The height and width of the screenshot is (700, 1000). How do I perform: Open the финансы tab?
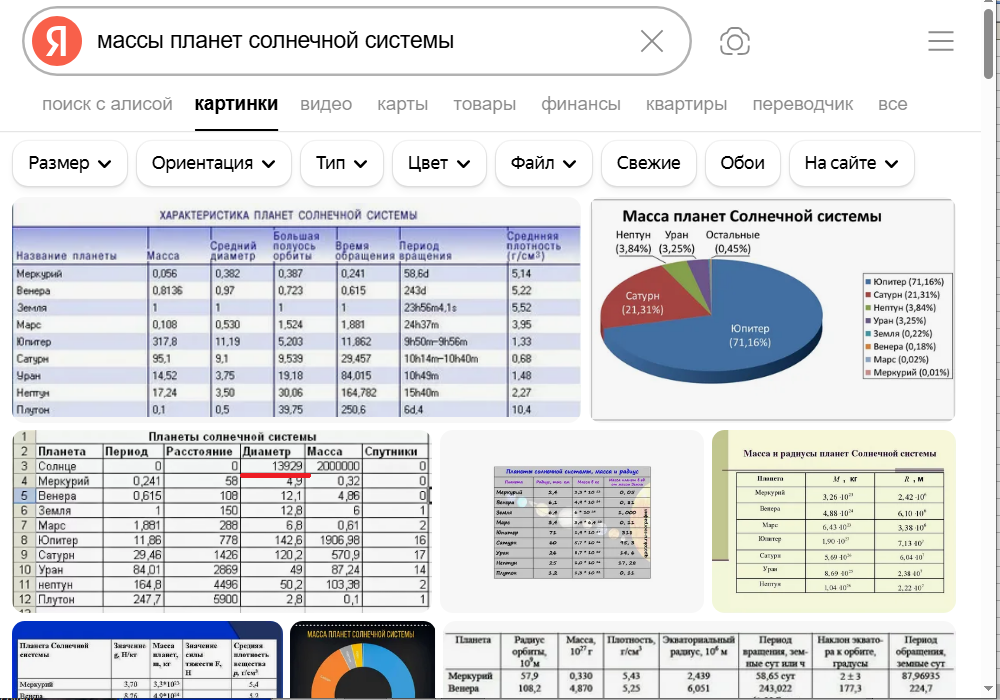(580, 104)
